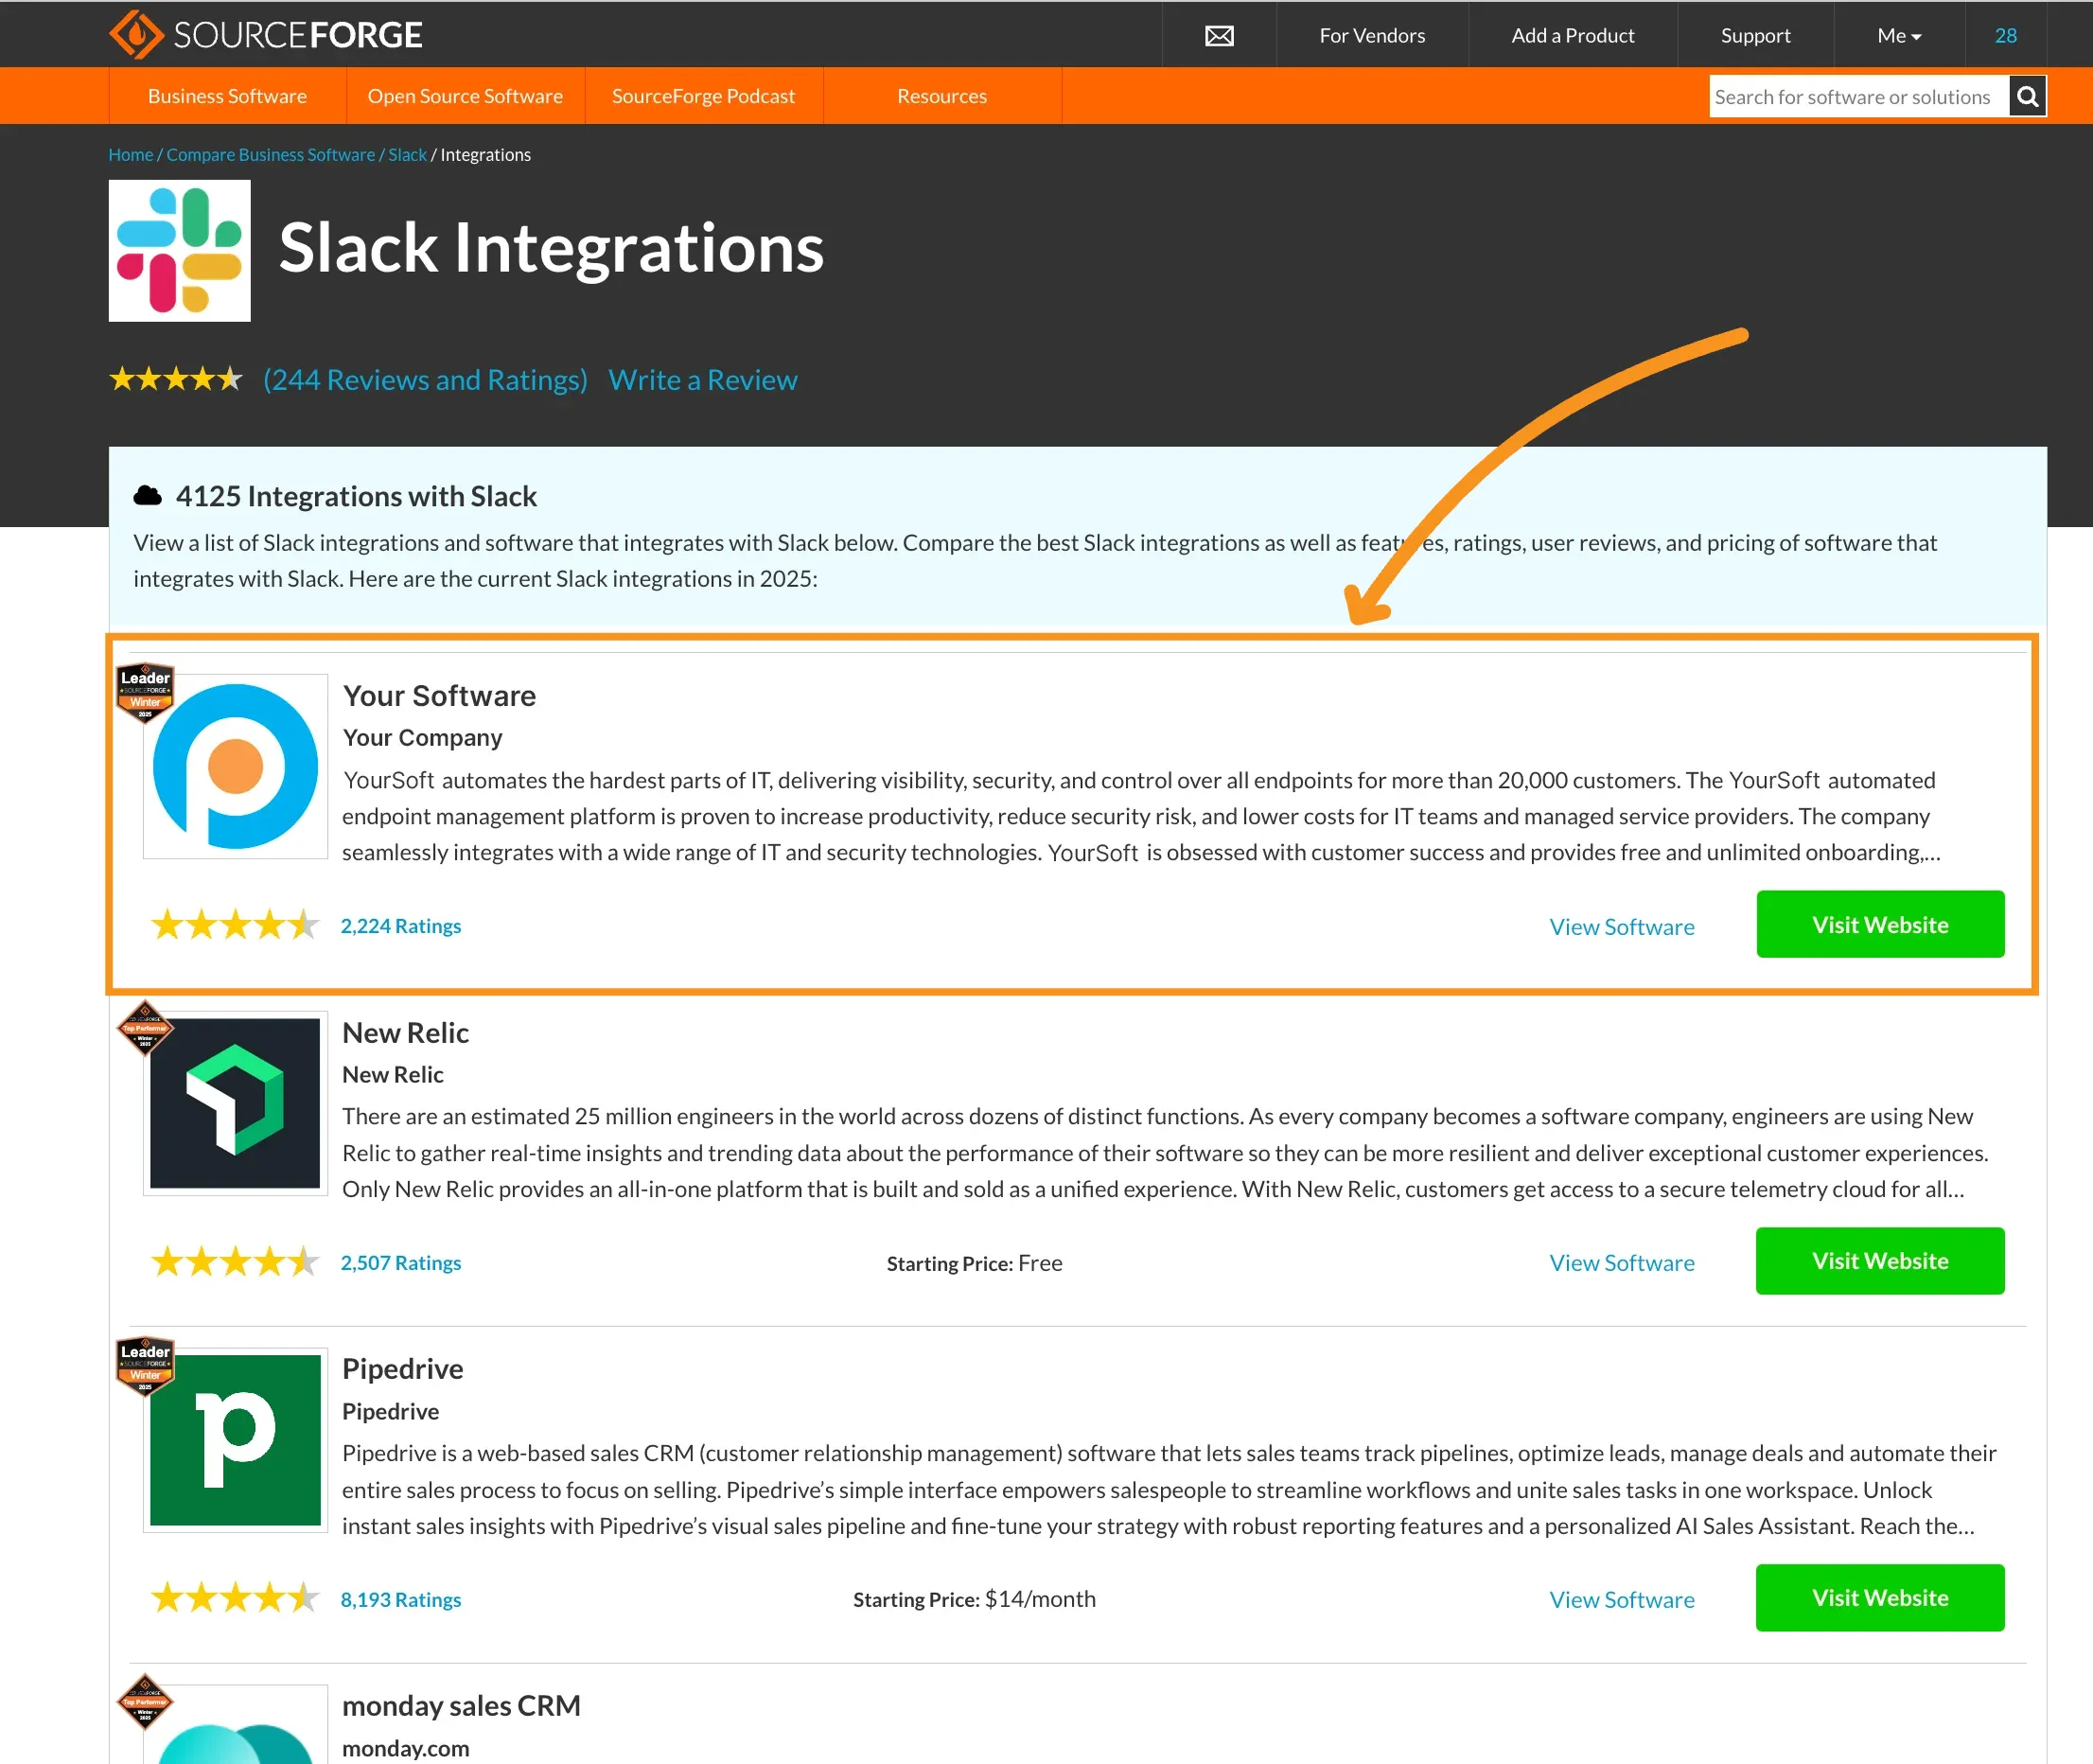This screenshot has height=1764, width=2093.
Task: Open the Me dropdown menu
Action: (1899, 36)
